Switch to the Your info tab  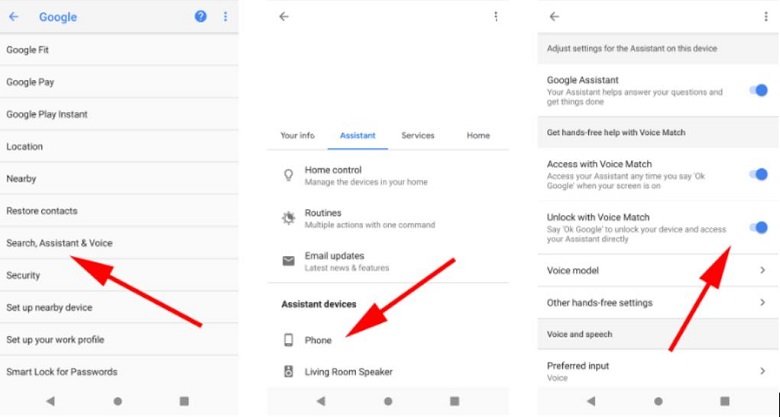[297, 135]
